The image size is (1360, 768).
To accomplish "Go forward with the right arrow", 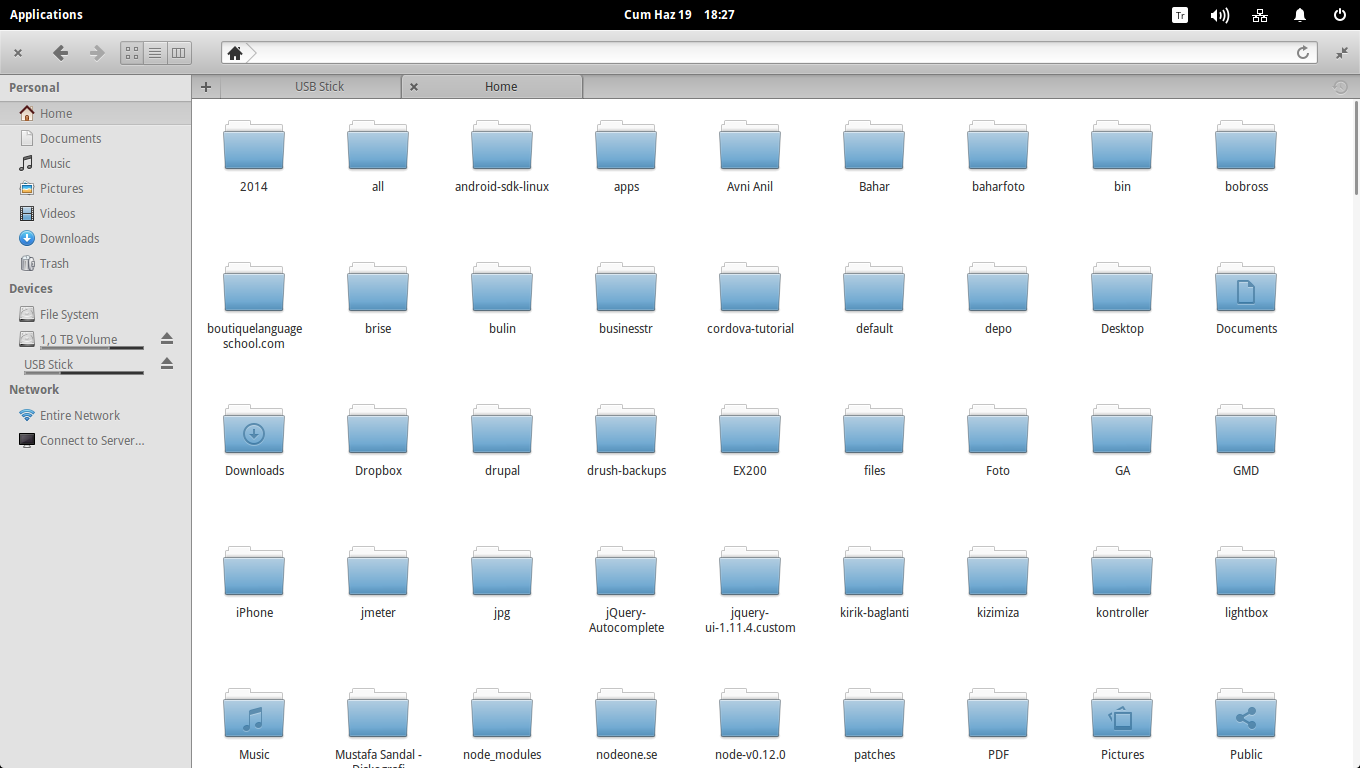I will [96, 53].
